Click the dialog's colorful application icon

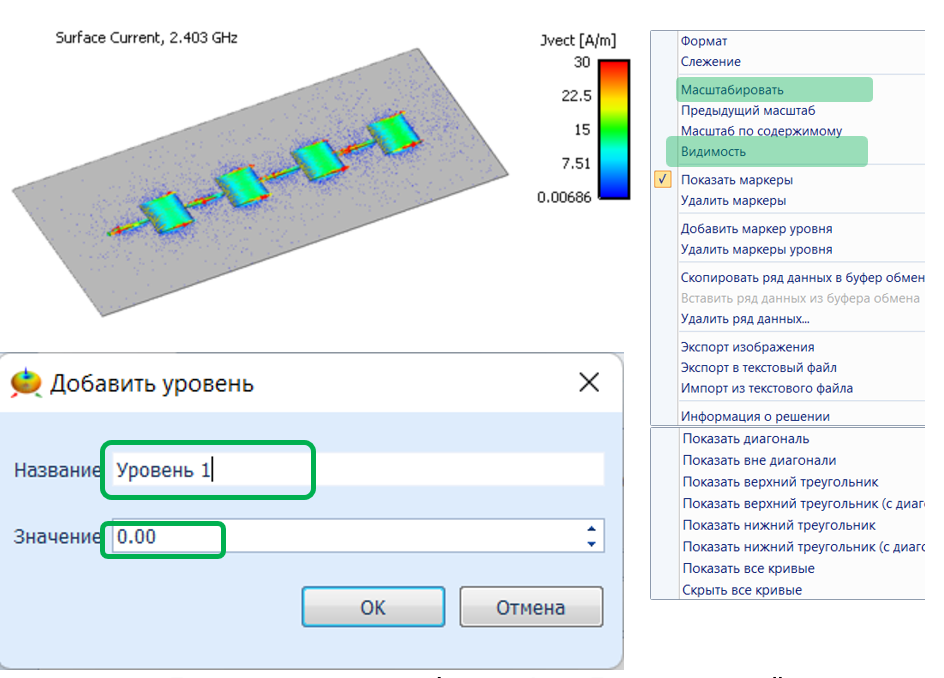click(x=27, y=382)
